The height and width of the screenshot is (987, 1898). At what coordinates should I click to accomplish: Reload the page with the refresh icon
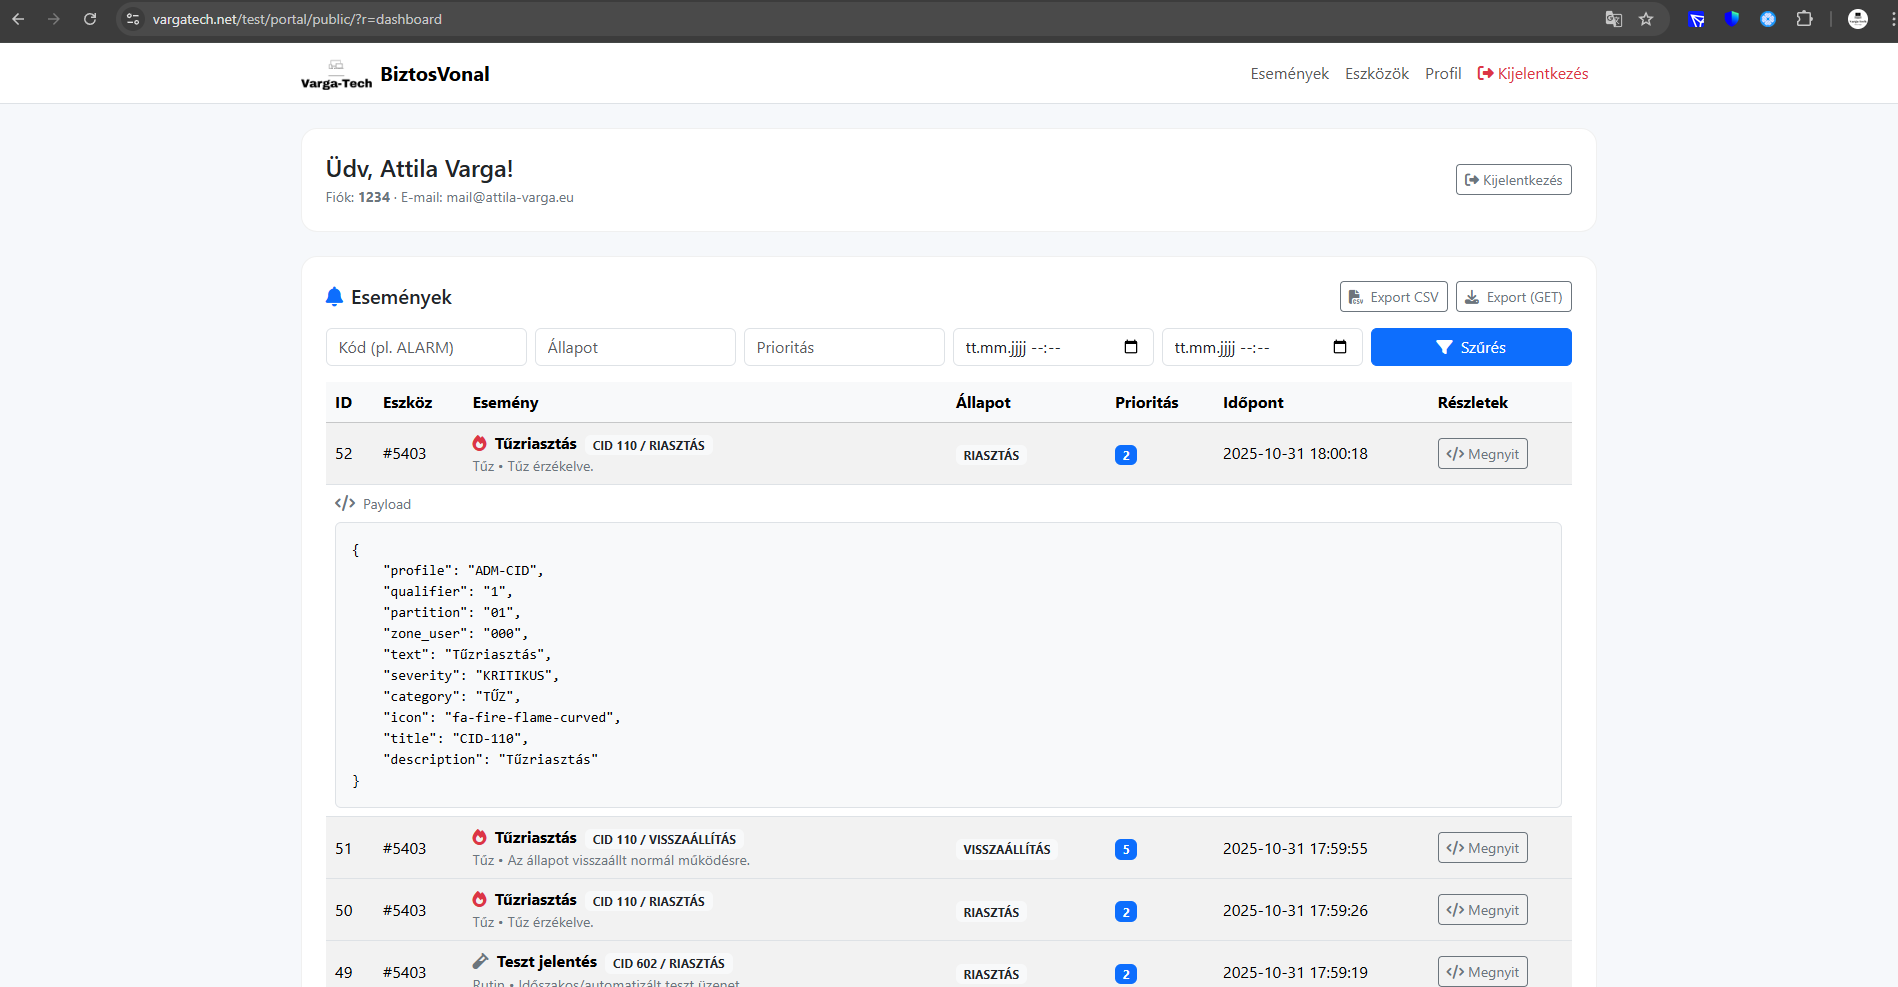(90, 19)
